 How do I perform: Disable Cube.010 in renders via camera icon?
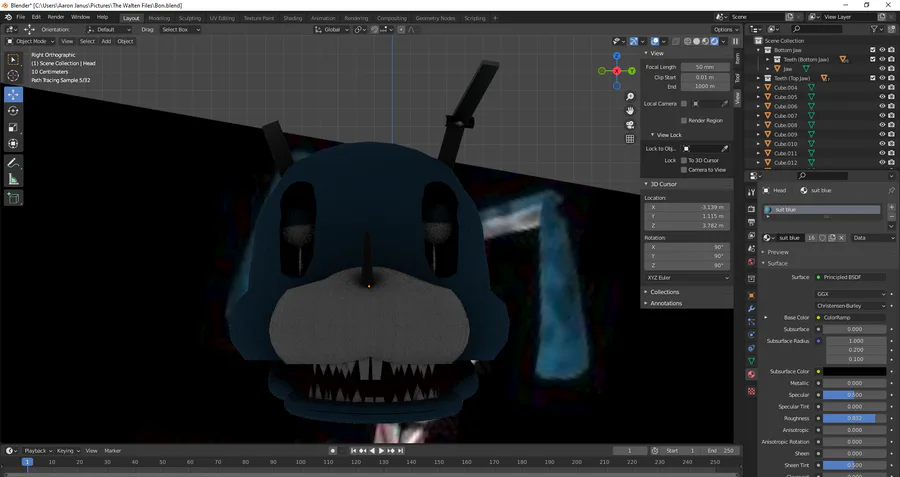tap(891, 144)
